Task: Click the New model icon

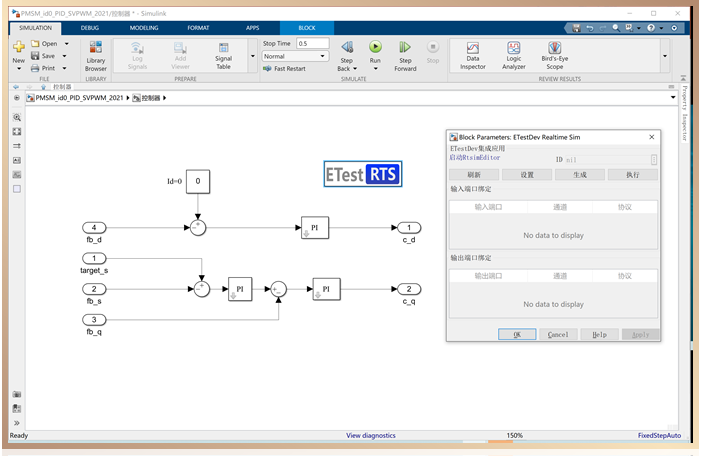Action: point(19,46)
